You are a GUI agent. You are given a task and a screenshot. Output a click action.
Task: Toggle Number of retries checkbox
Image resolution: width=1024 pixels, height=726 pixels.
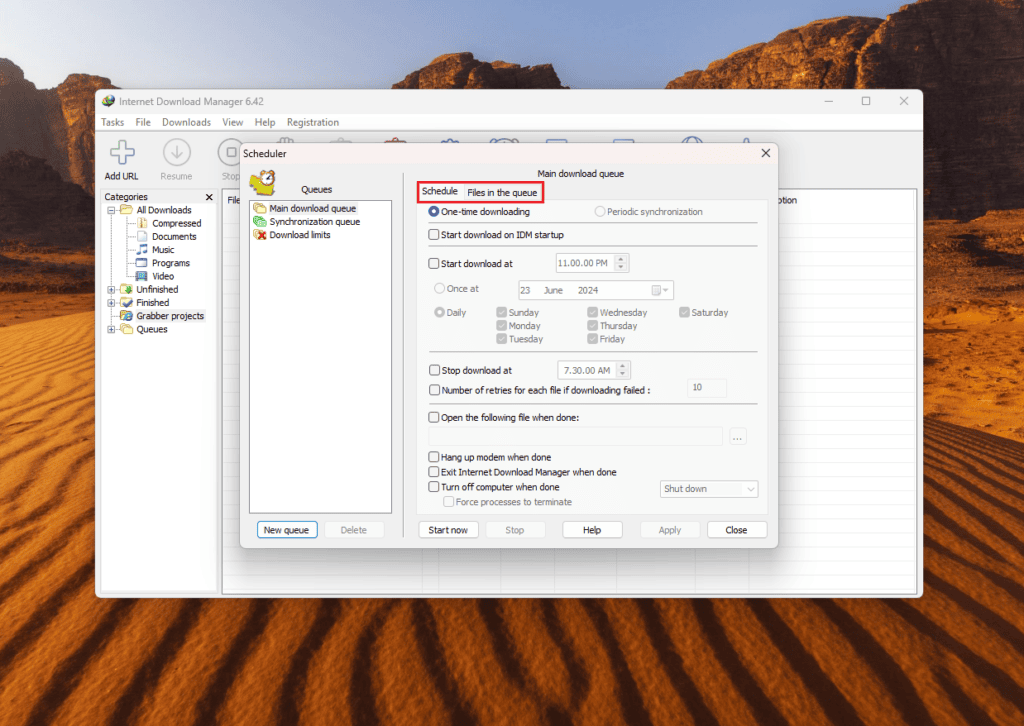tap(434, 390)
